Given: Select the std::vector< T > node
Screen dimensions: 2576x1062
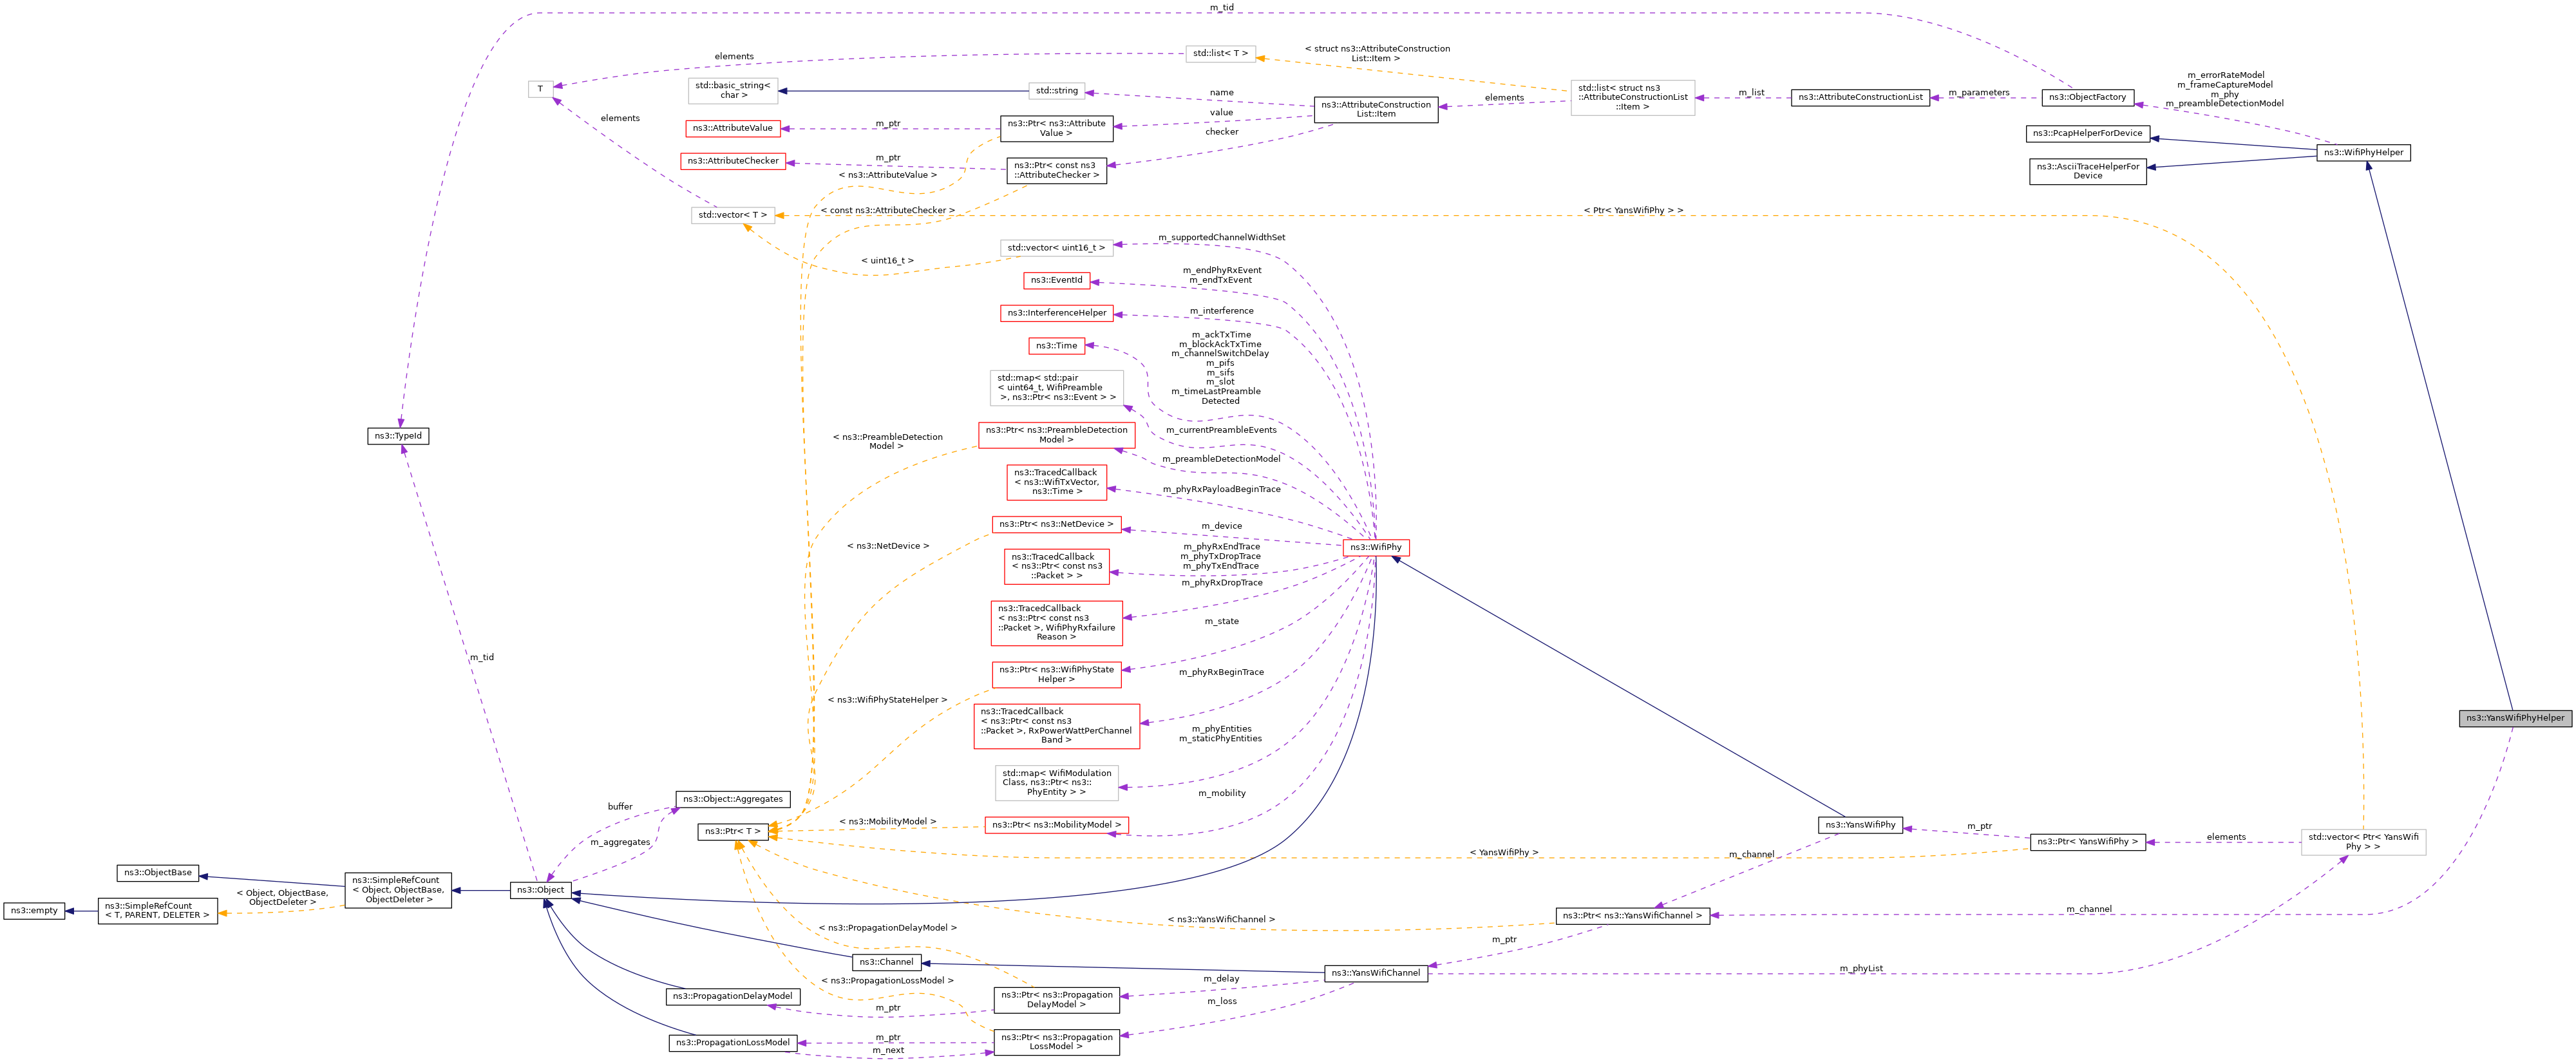Looking at the screenshot, I should point(733,215).
